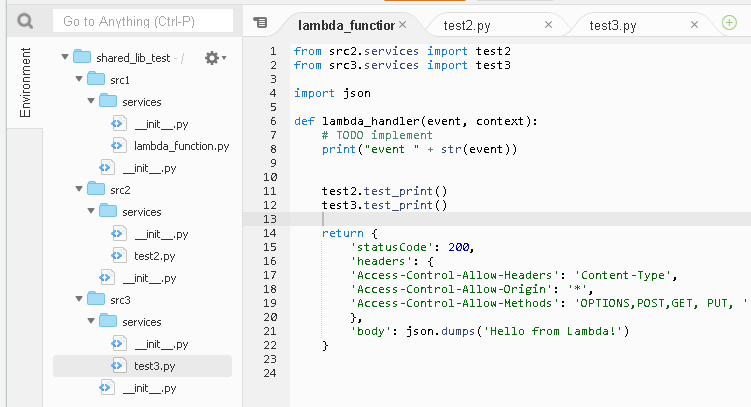Click the file icon beside lambda_function.py
This screenshot has width=751, height=407.
point(118,145)
